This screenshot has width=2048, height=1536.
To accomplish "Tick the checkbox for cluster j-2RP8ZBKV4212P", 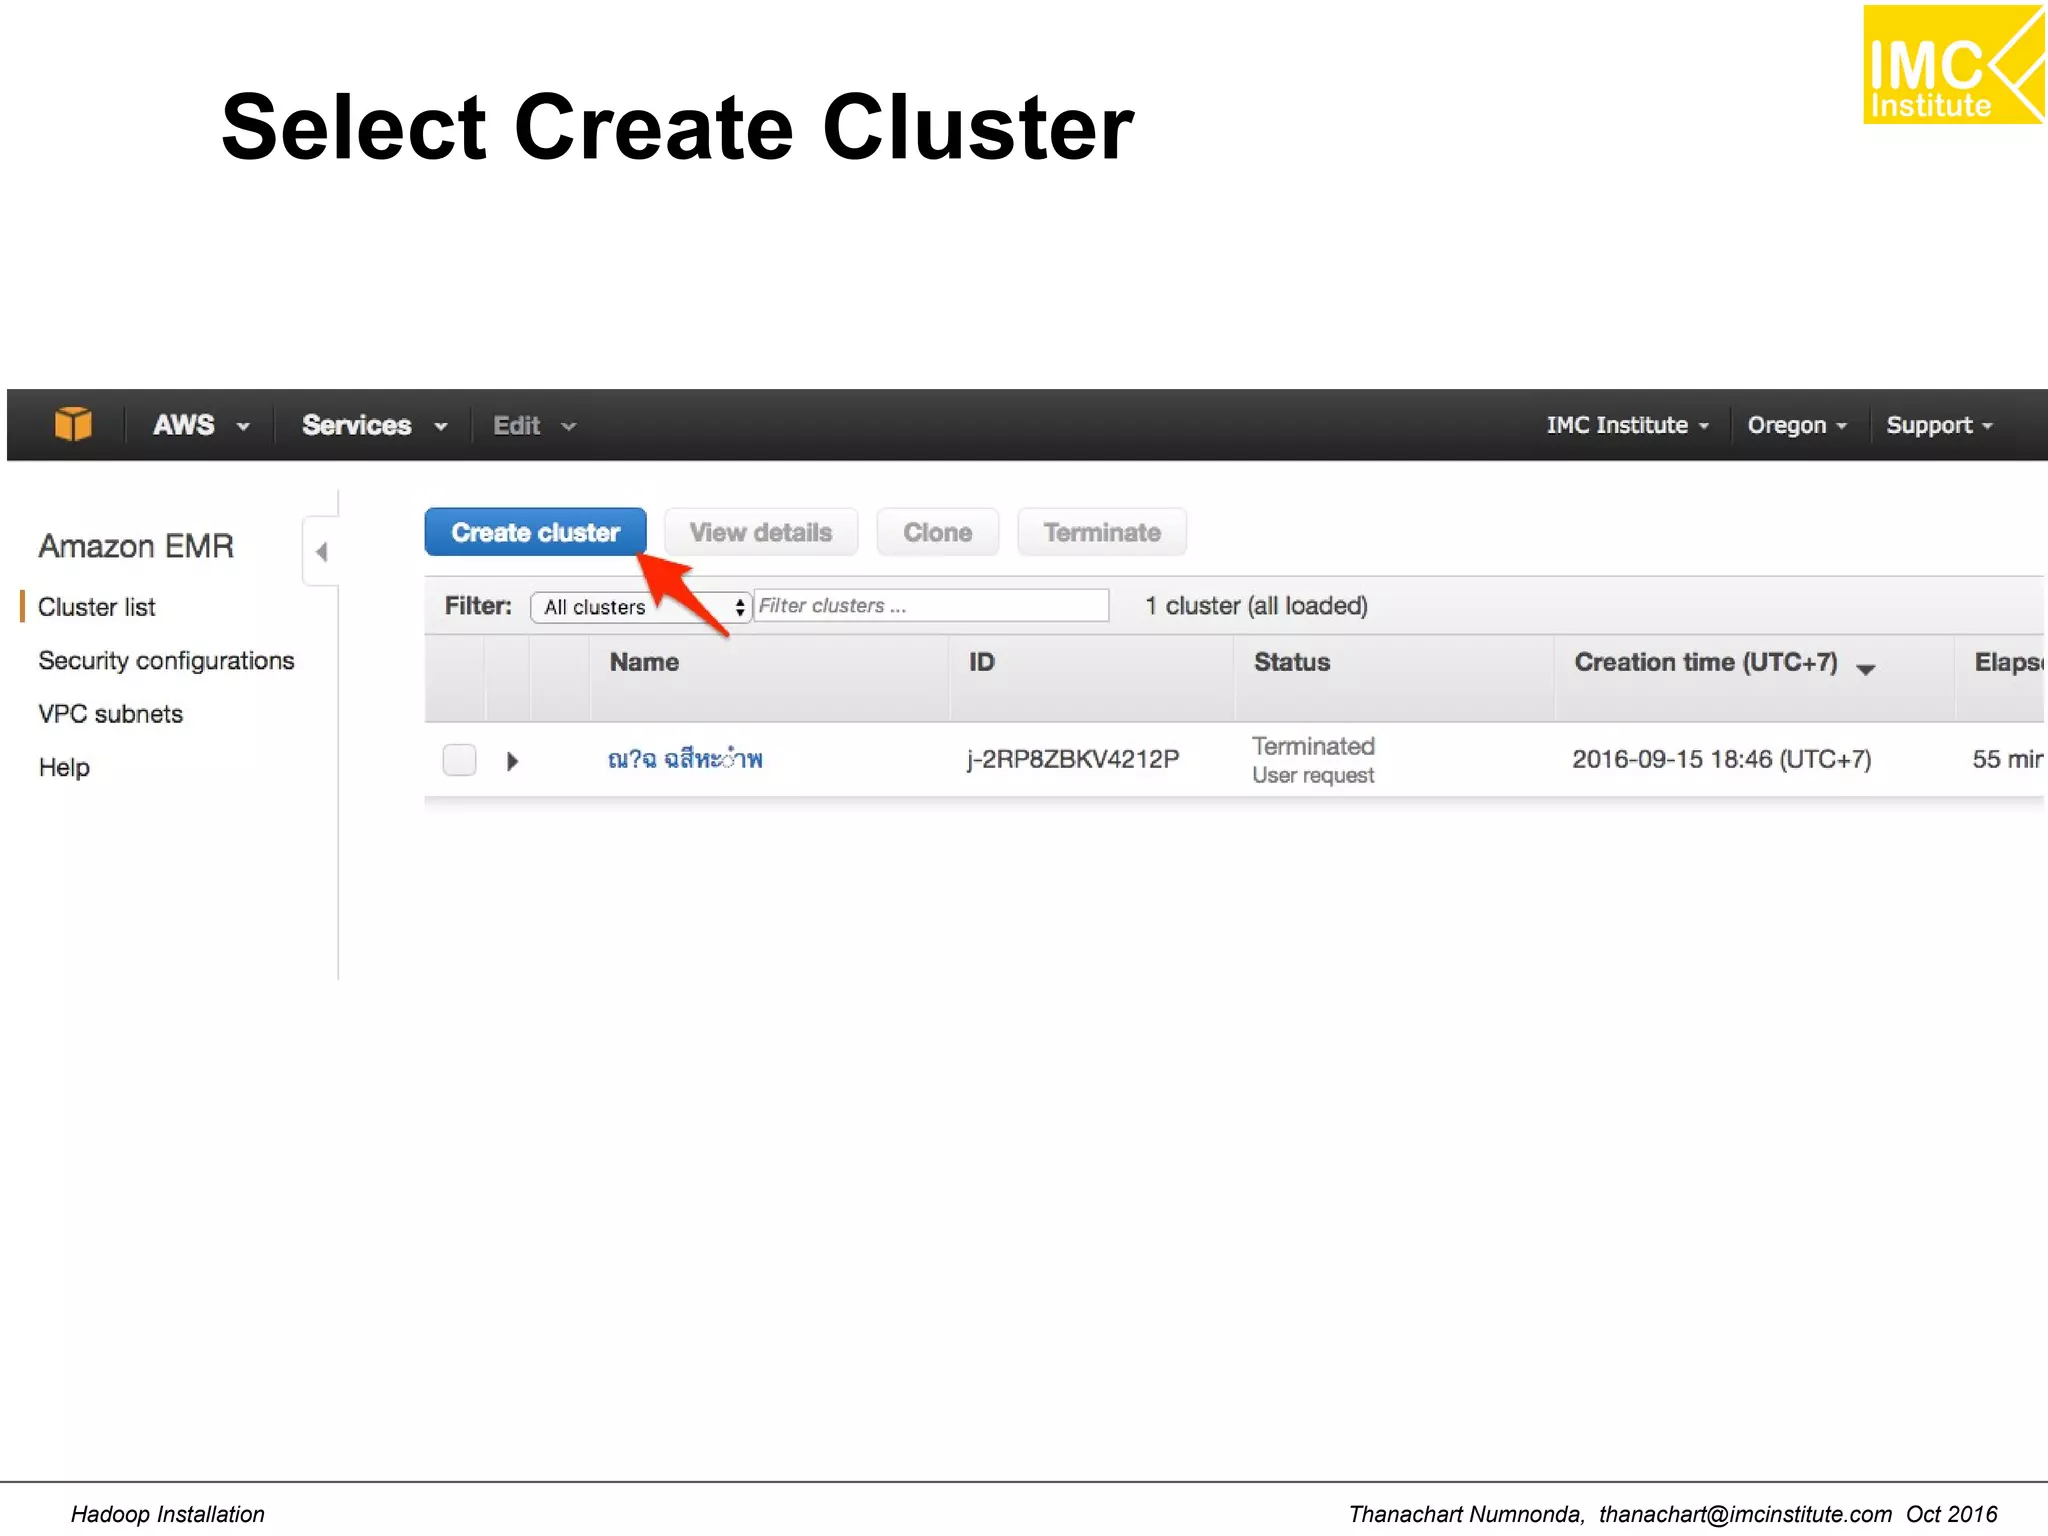I will tap(459, 760).
